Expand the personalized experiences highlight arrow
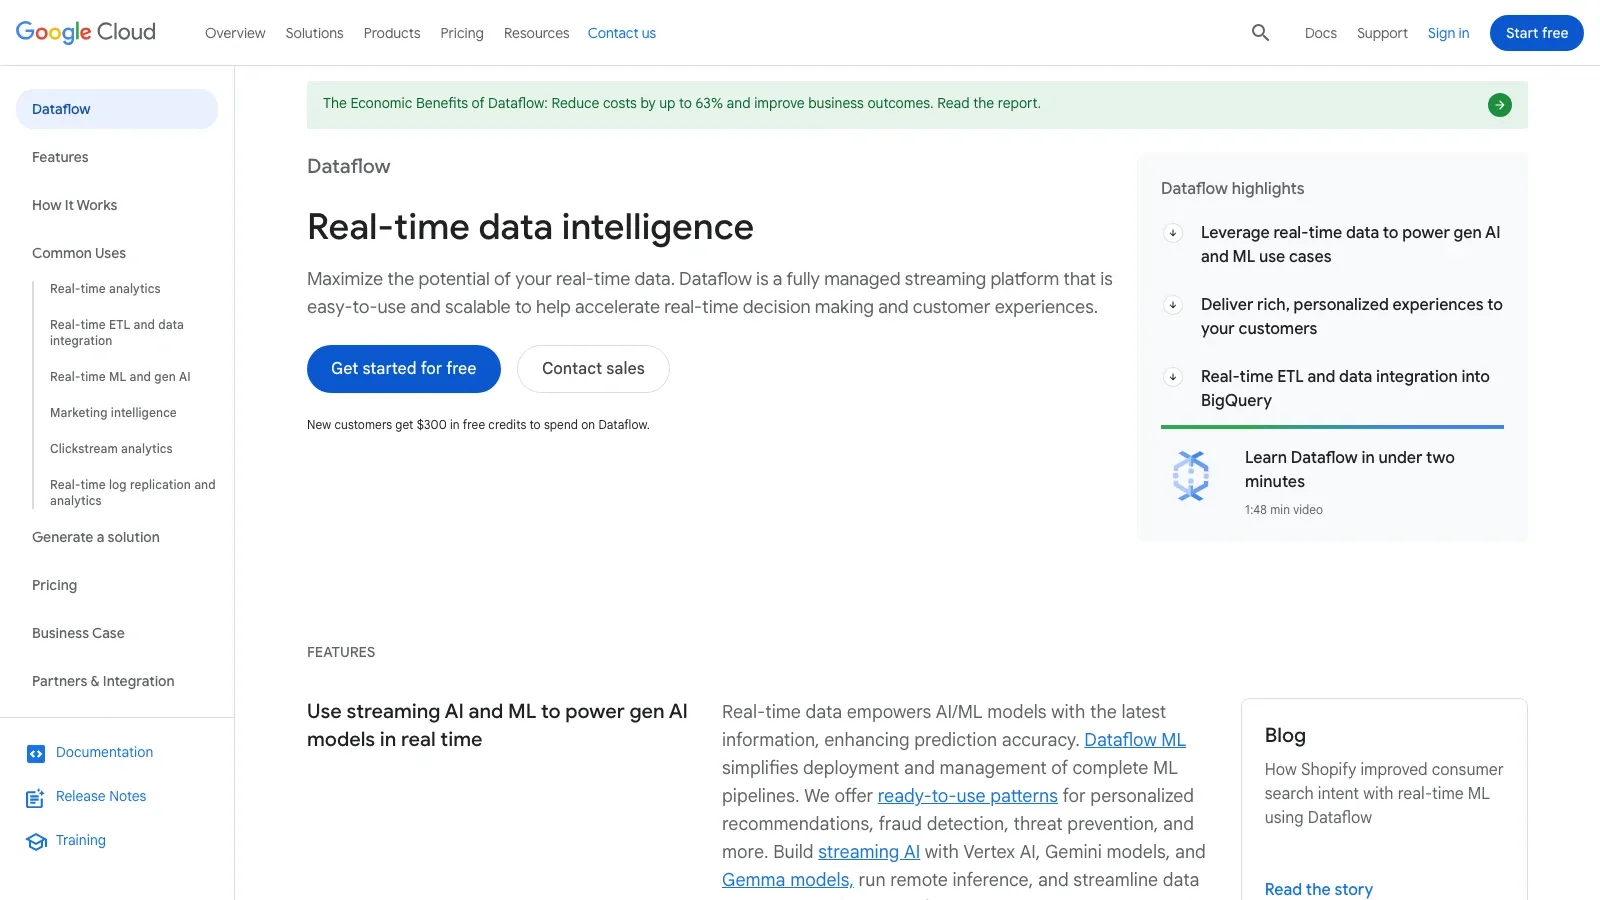The height and width of the screenshot is (900, 1600). (1173, 305)
